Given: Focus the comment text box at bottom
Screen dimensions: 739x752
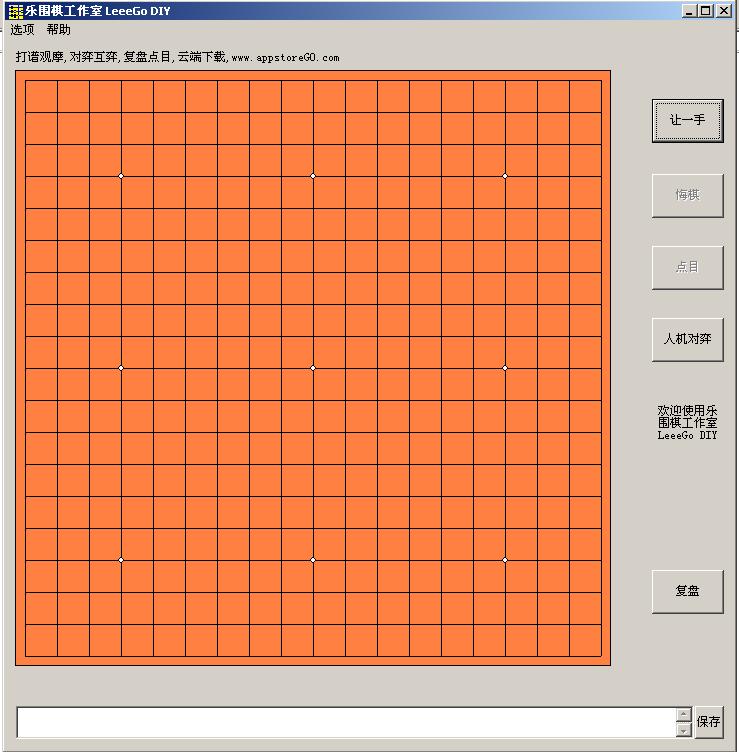Looking at the screenshot, I should [x=346, y=722].
